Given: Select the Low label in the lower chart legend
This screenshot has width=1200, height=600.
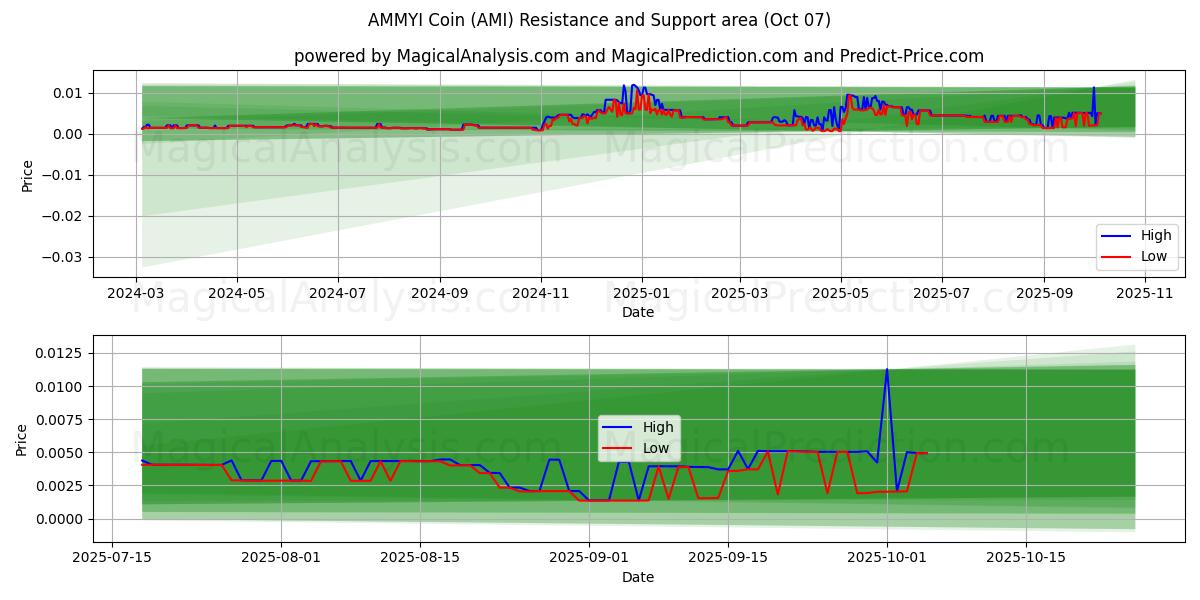Looking at the screenshot, I should tap(656, 448).
